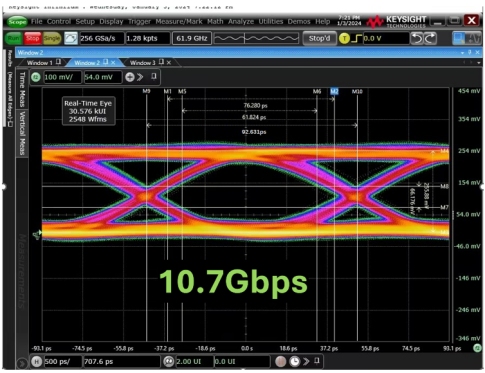This screenshot has height=373, width=485.
Task: Click the plus icon beside 54.0 mV offset
Action: click(130, 77)
